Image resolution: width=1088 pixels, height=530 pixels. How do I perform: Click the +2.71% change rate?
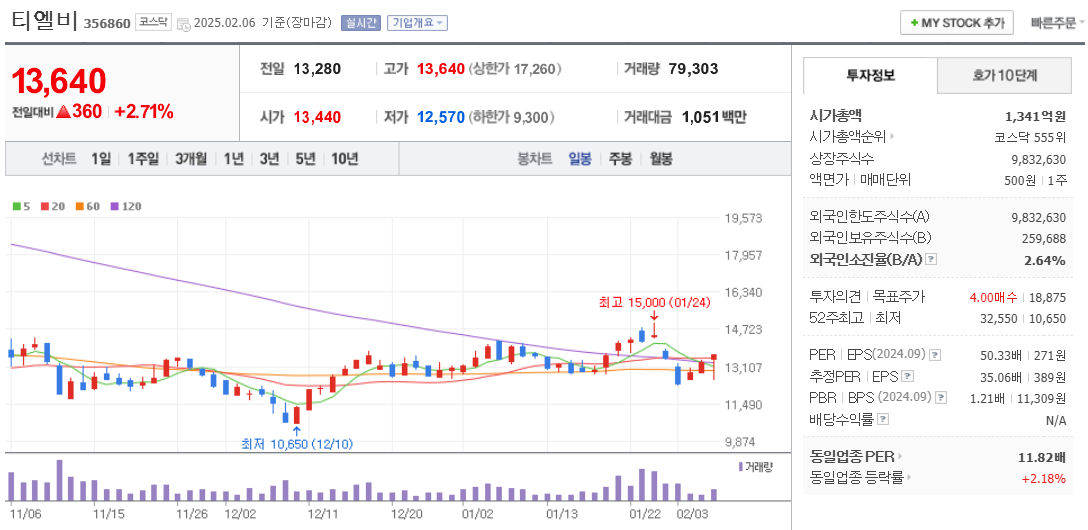(144, 111)
